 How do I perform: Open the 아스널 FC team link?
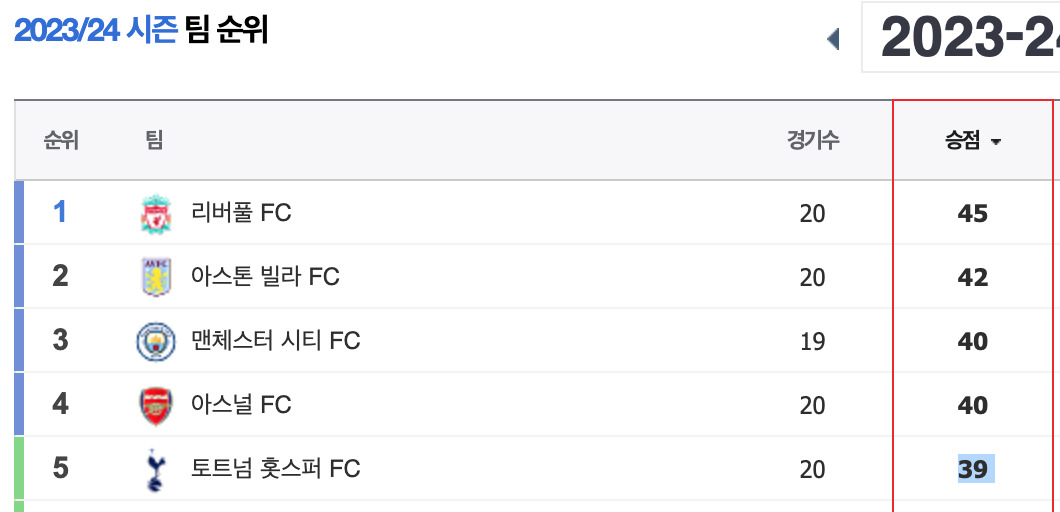(241, 405)
